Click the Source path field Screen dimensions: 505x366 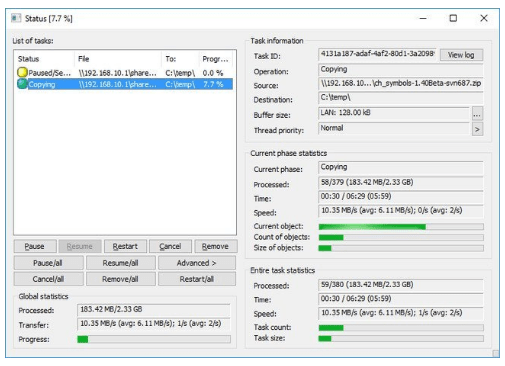coord(401,84)
